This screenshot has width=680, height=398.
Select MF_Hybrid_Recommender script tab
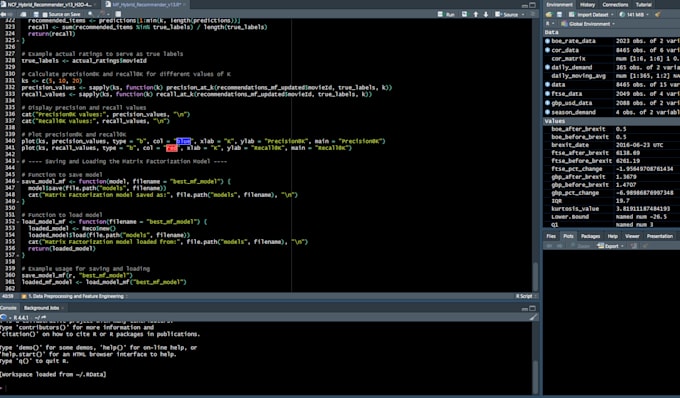coord(145,4)
